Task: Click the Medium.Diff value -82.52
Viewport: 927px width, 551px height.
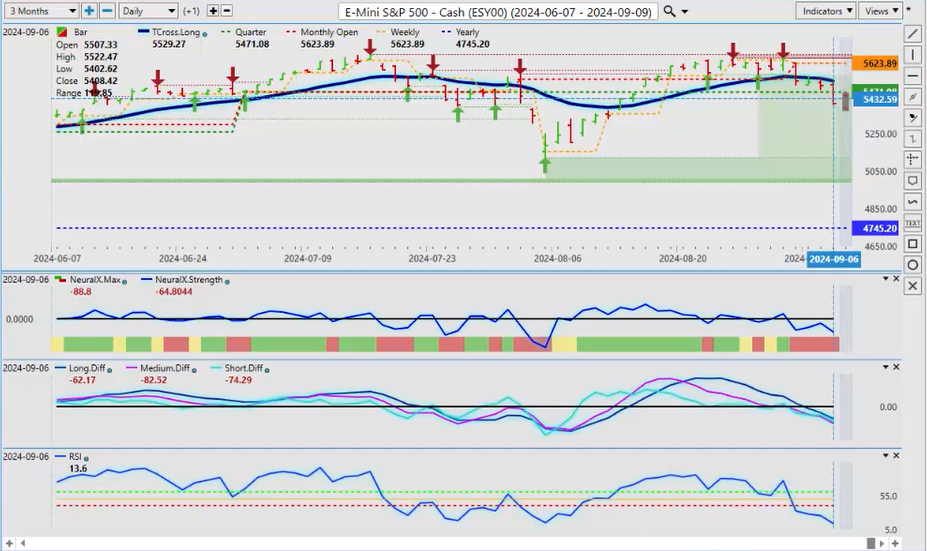Action: 154,380
